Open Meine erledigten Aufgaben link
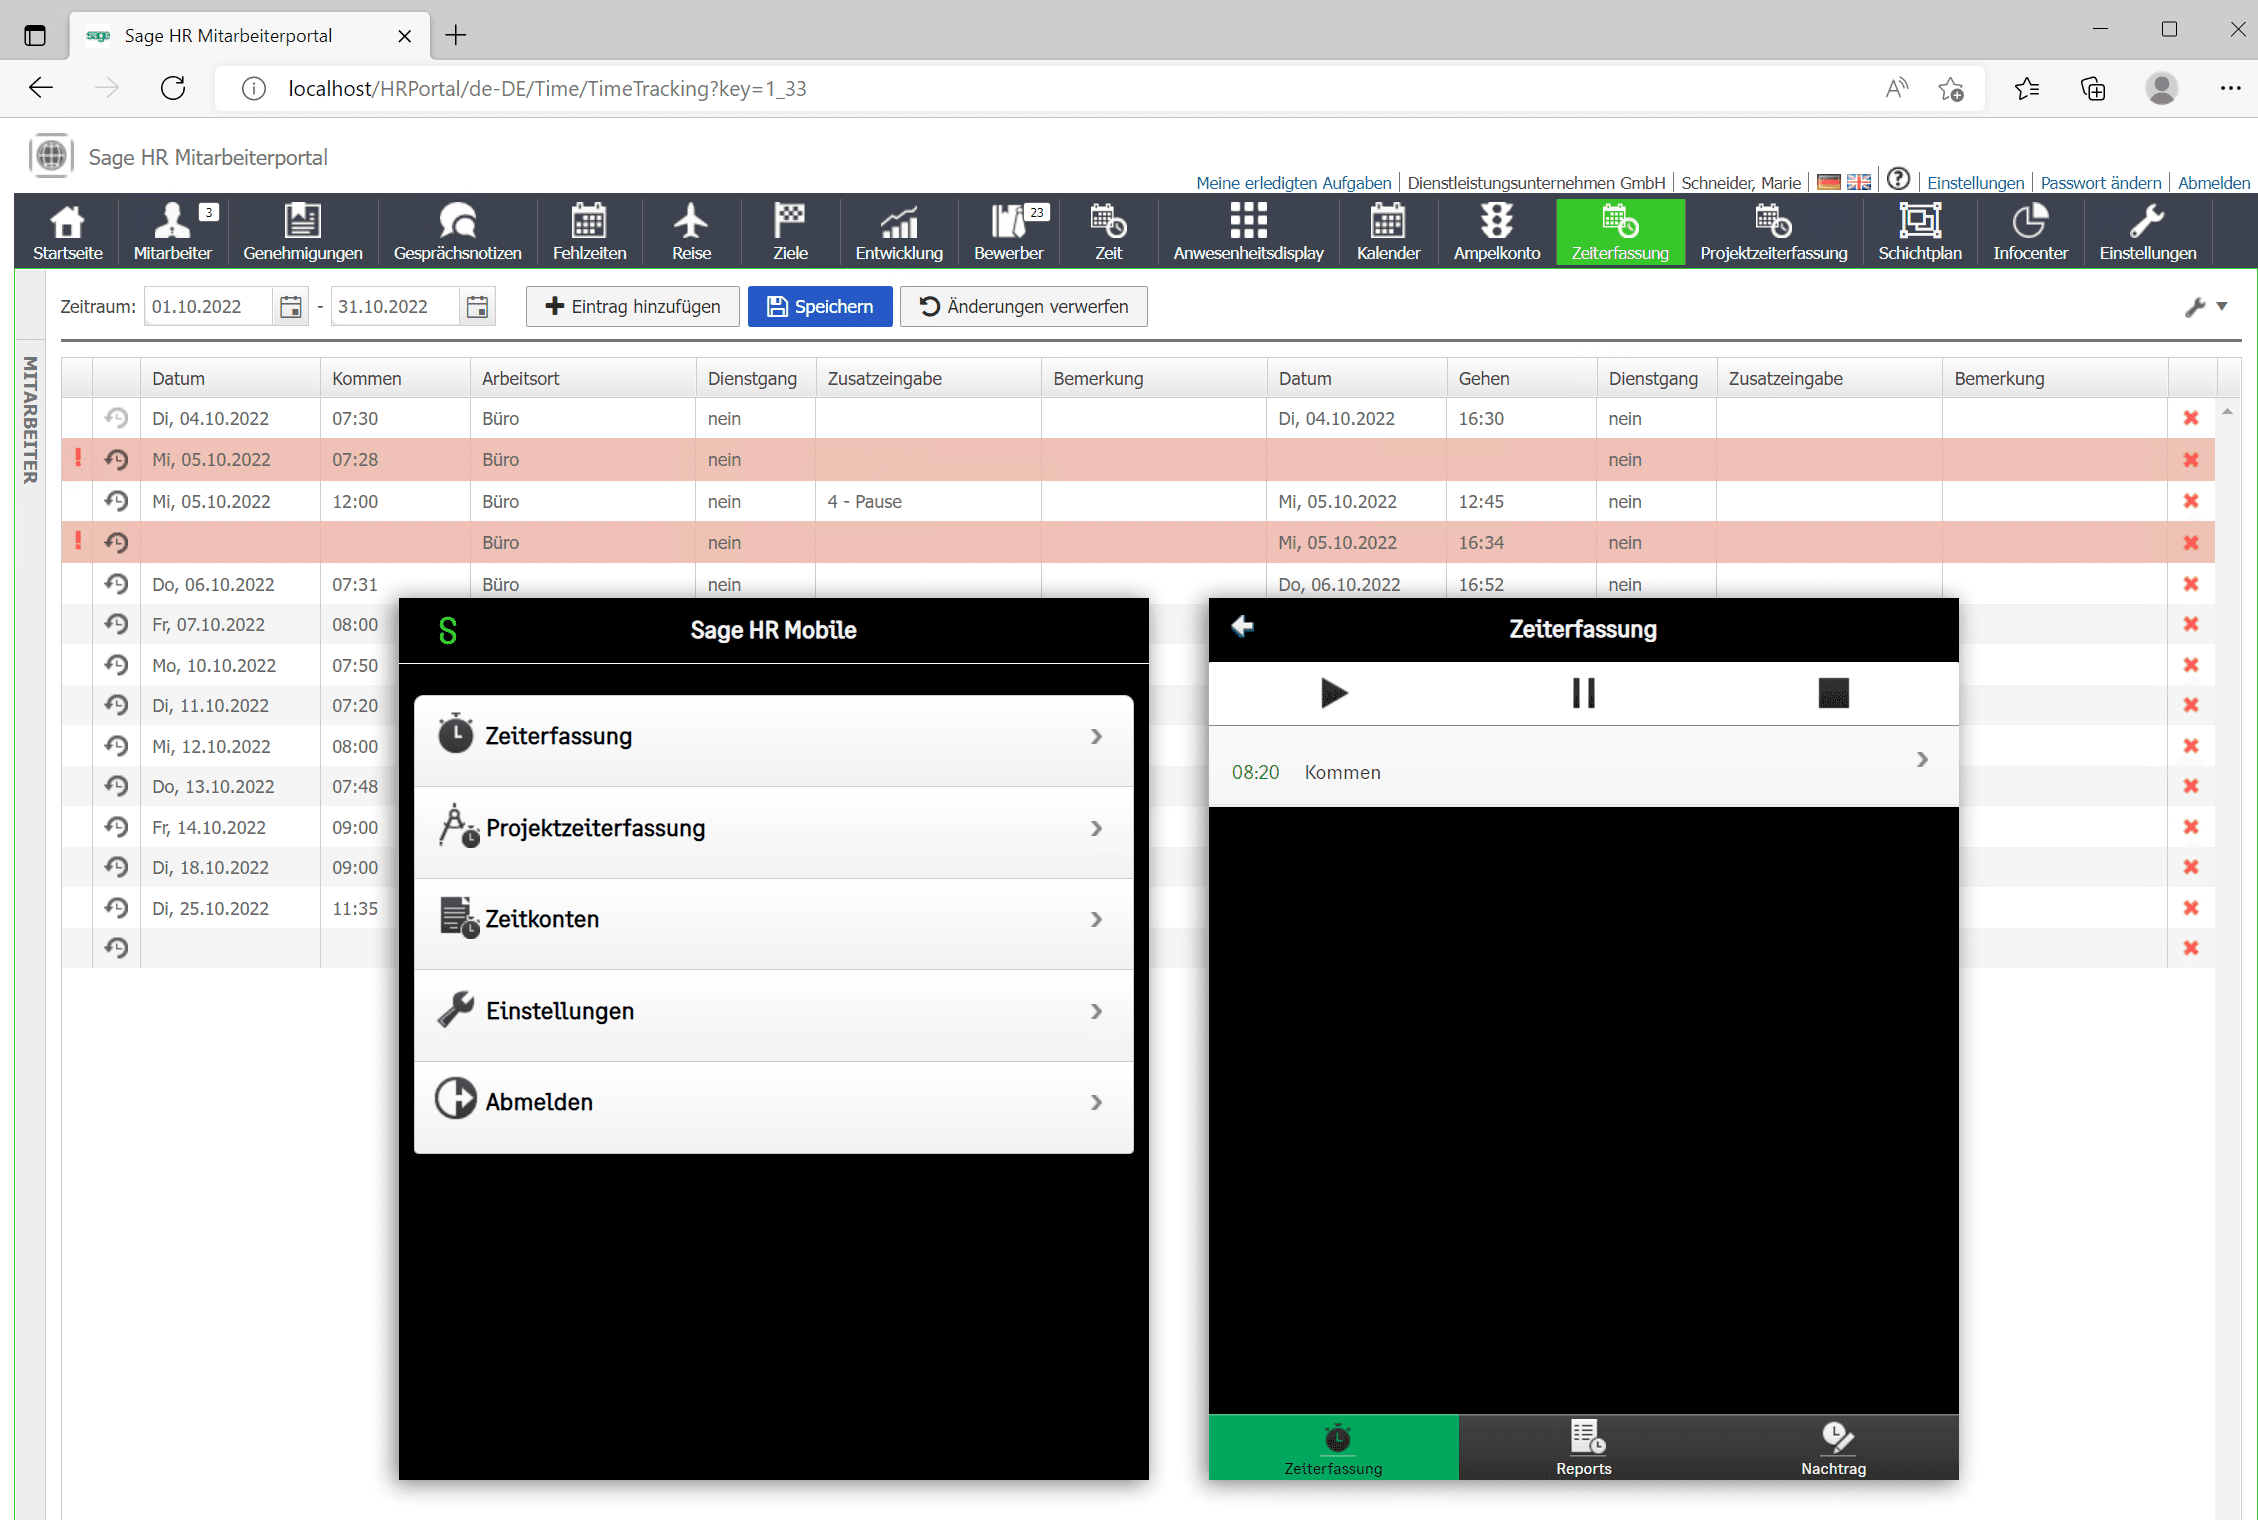The width and height of the screenshot is (2258, 1520). point(1293,183)
